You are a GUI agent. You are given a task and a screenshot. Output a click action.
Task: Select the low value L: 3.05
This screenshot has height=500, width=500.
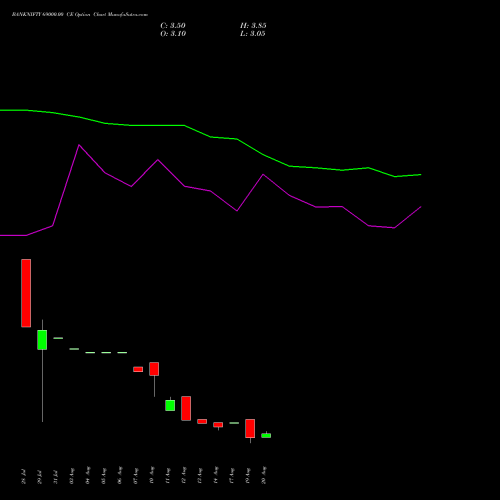pyautogui.click(x=253, y=34)
